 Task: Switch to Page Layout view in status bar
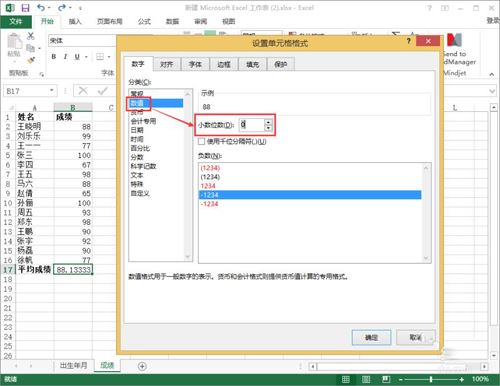[x=366, y=379]
